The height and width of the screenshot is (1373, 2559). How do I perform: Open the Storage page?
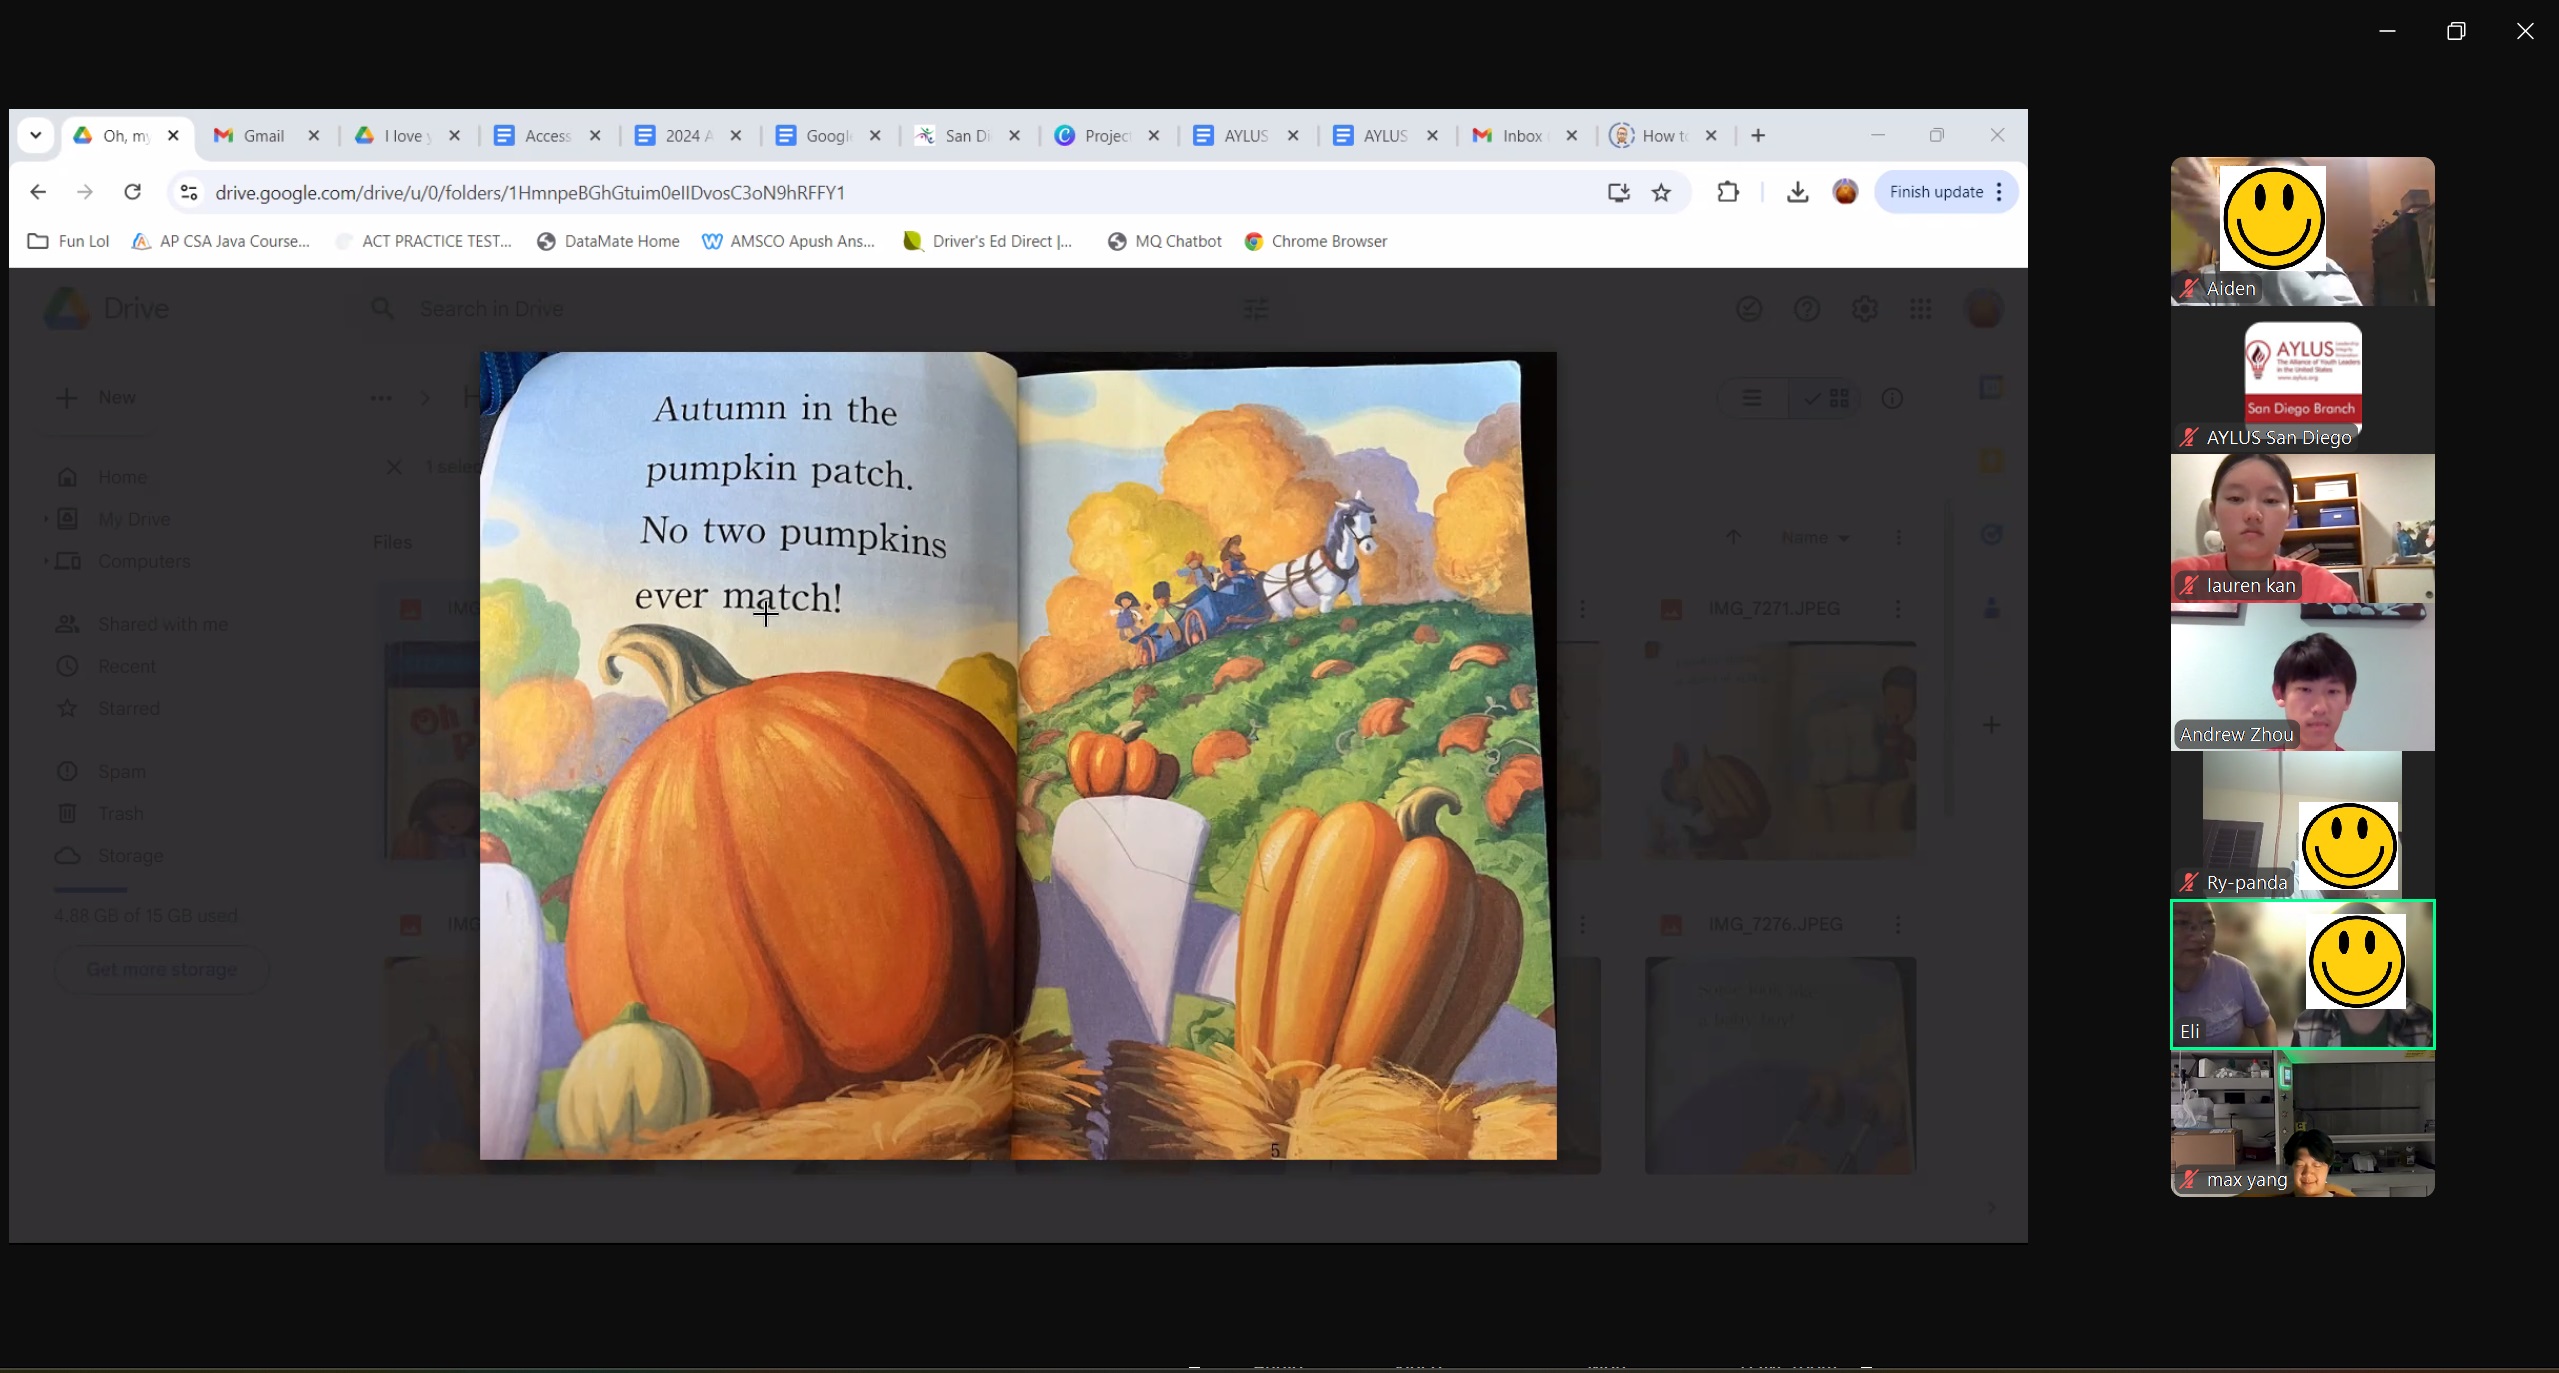coord(110,855)
